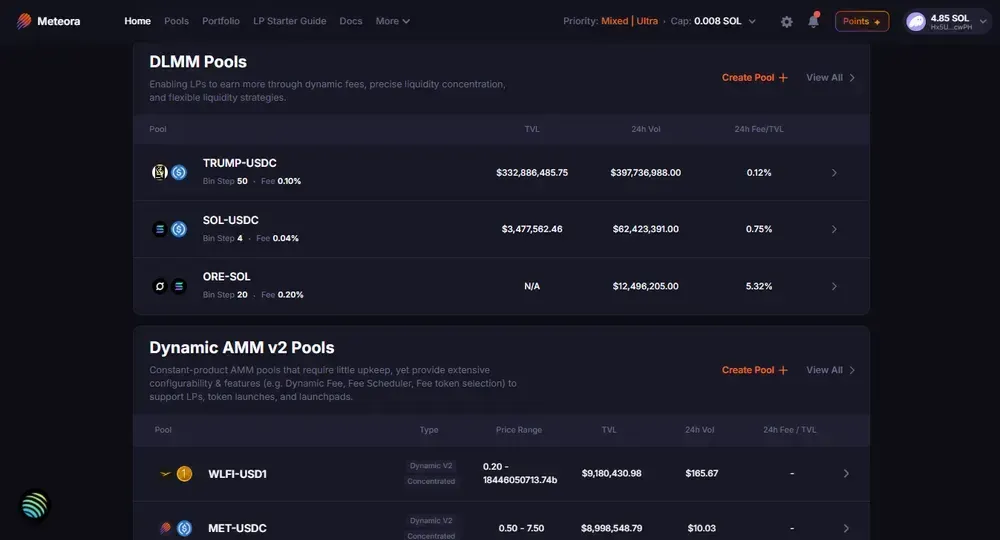Click plus icon beside Dynamic AMM Create Pool
The width and height of the screenshot is (1000, 540).
pyautogui.click(x=783, y=370)
